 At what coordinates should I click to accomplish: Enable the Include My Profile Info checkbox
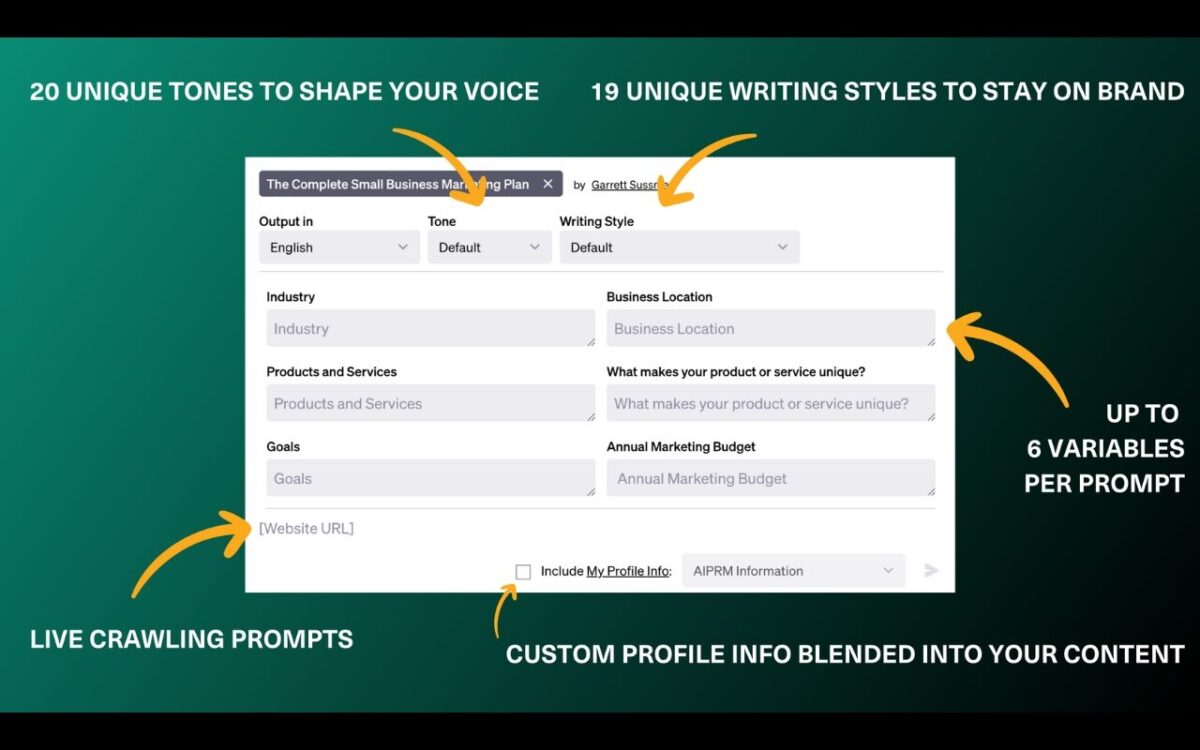tap(523, 570)
